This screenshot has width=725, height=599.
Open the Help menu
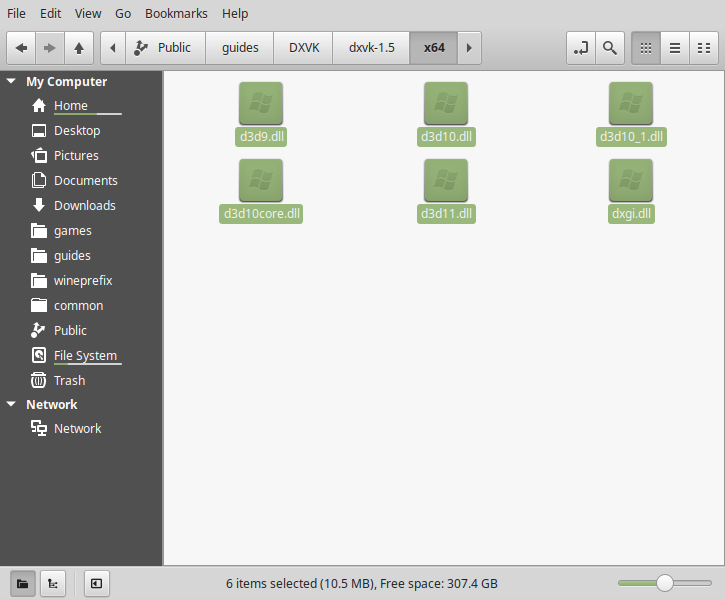[235, 13]
